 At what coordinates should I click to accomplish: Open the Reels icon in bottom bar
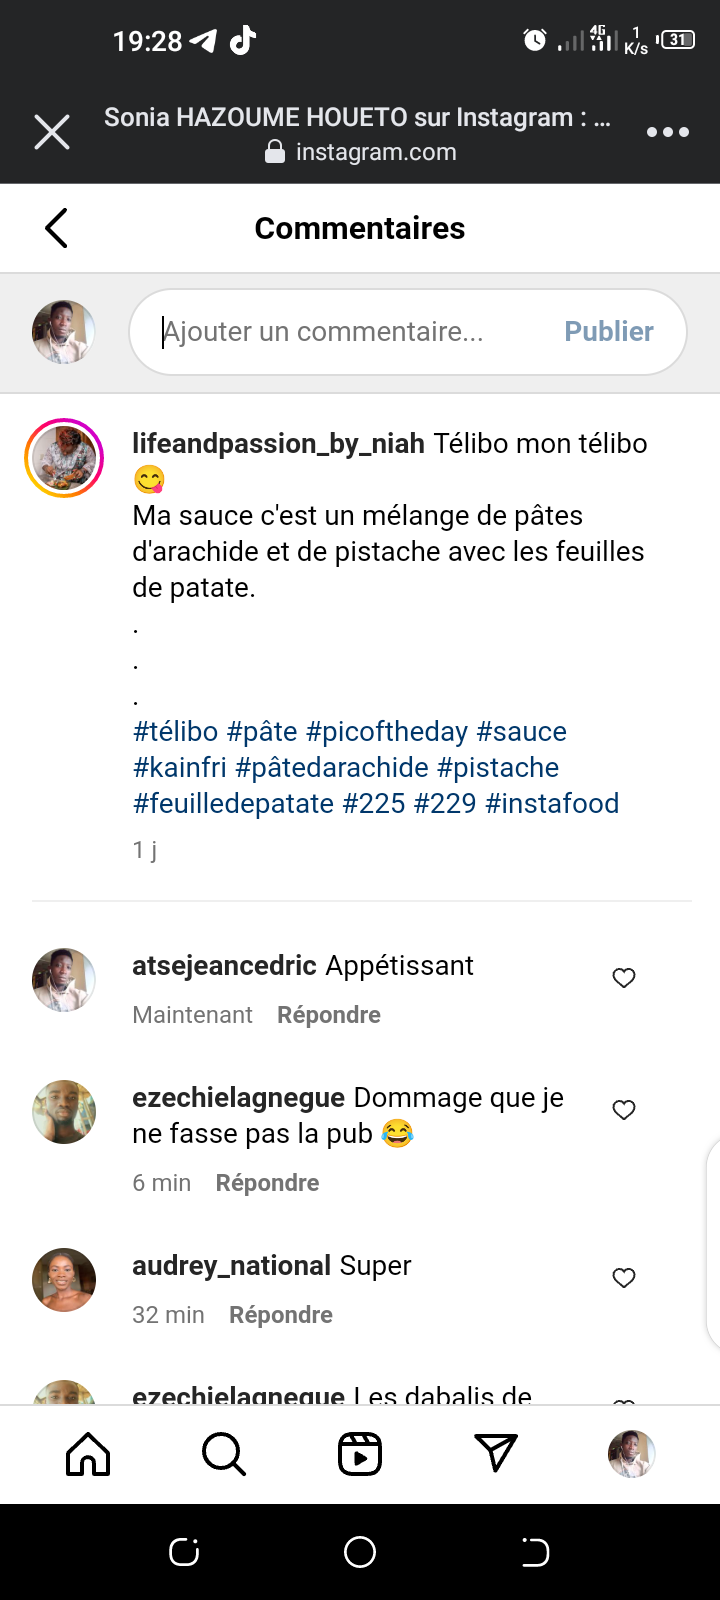coord(360,1454)
